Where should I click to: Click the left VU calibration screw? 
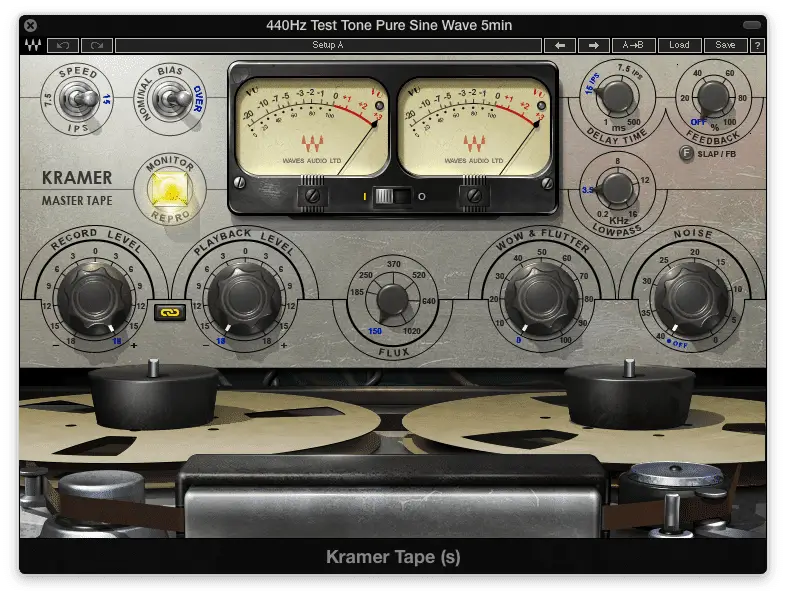(312, 195)
